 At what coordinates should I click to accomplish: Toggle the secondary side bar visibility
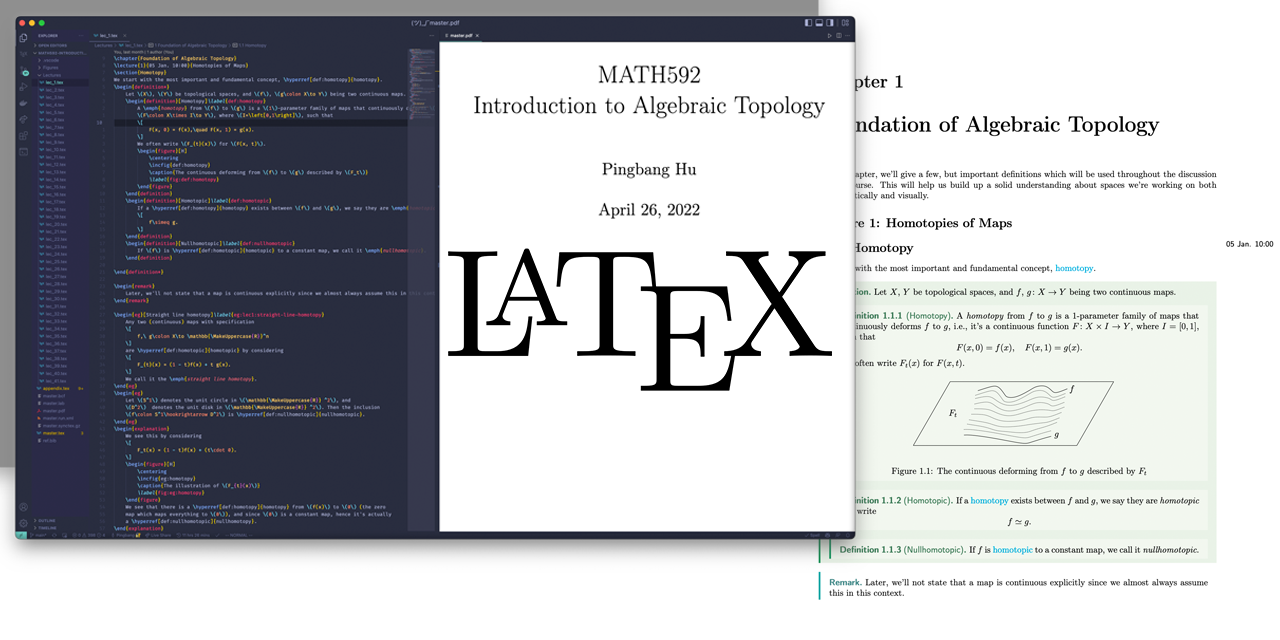(830, 22)
